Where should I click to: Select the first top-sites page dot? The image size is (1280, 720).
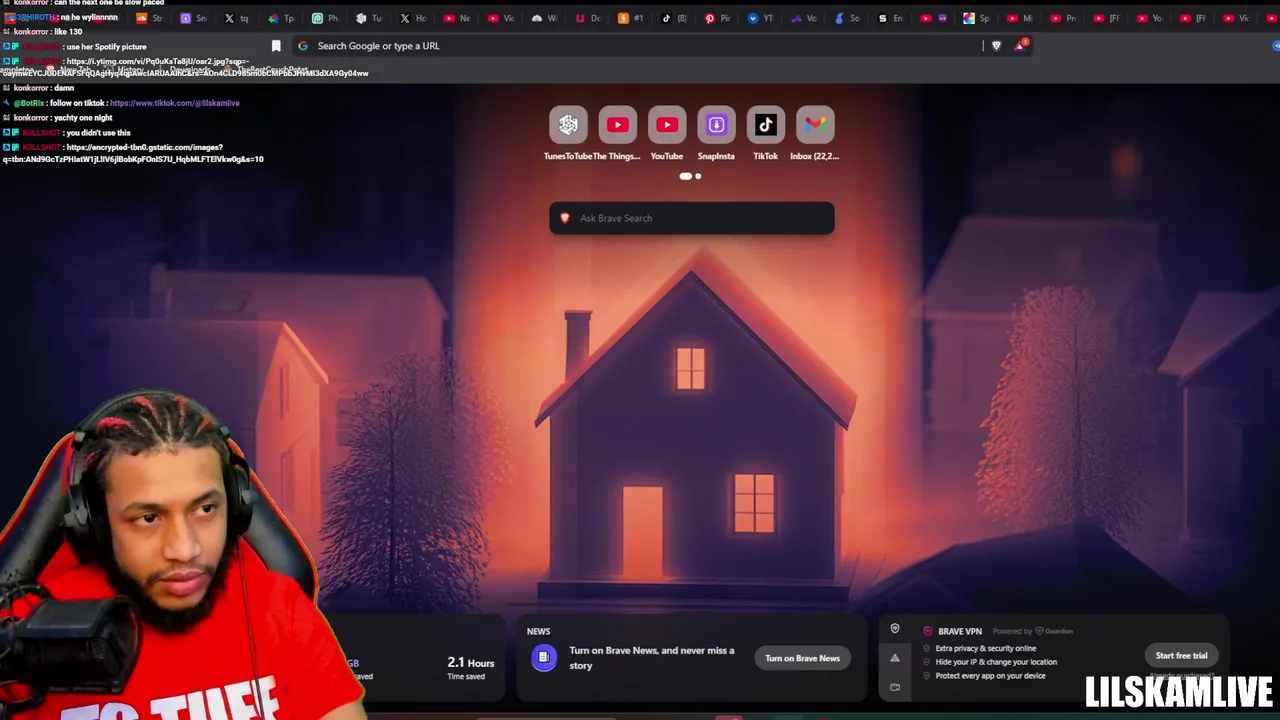point(685,176)
